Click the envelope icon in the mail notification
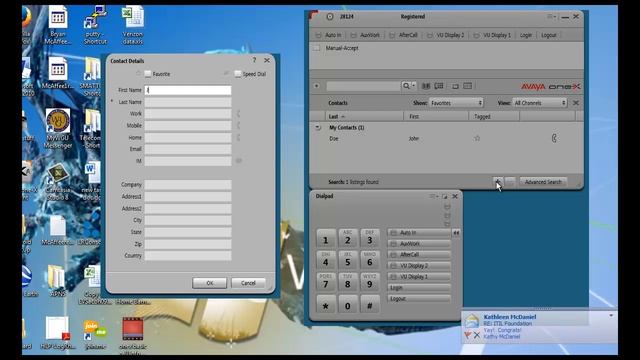Viewport: 640px width, 360px height. 472,321
